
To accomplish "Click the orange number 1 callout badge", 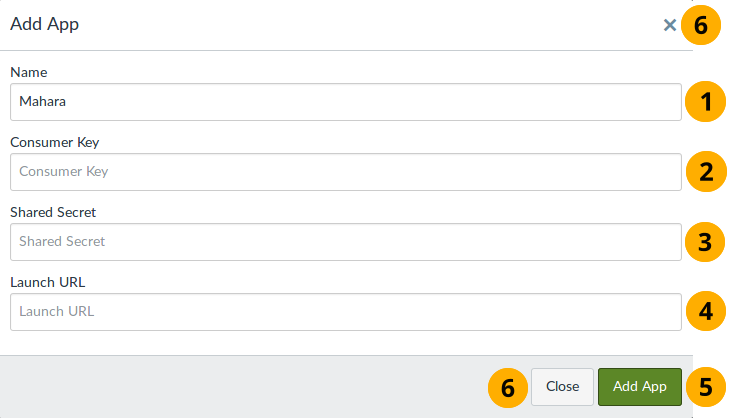I will (x=705, y=101).
